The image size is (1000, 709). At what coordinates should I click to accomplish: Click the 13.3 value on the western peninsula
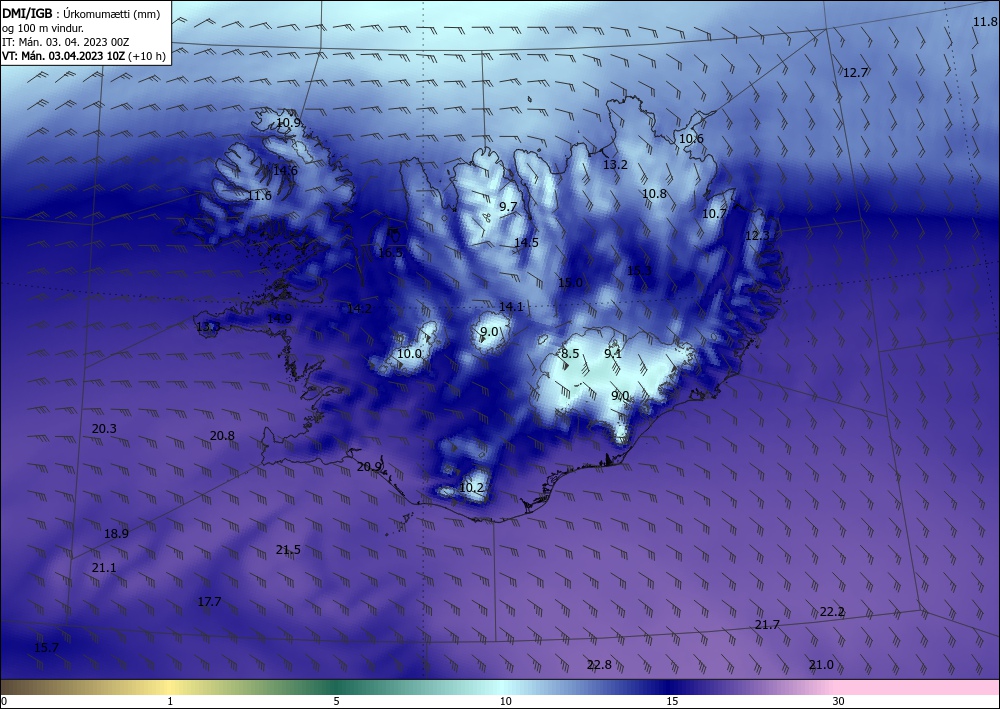209,326
